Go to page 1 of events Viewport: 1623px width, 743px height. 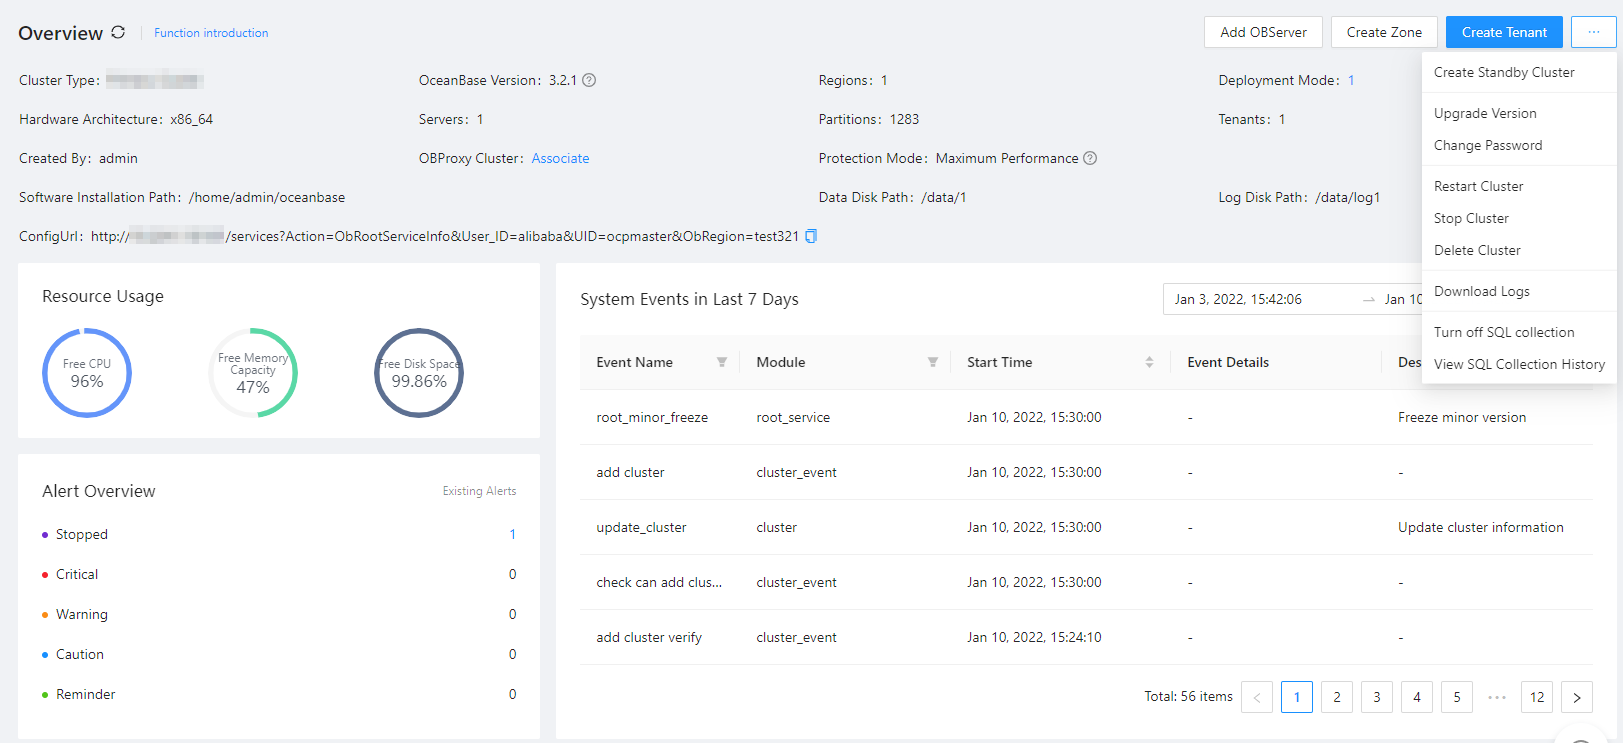pos(1297,697)
